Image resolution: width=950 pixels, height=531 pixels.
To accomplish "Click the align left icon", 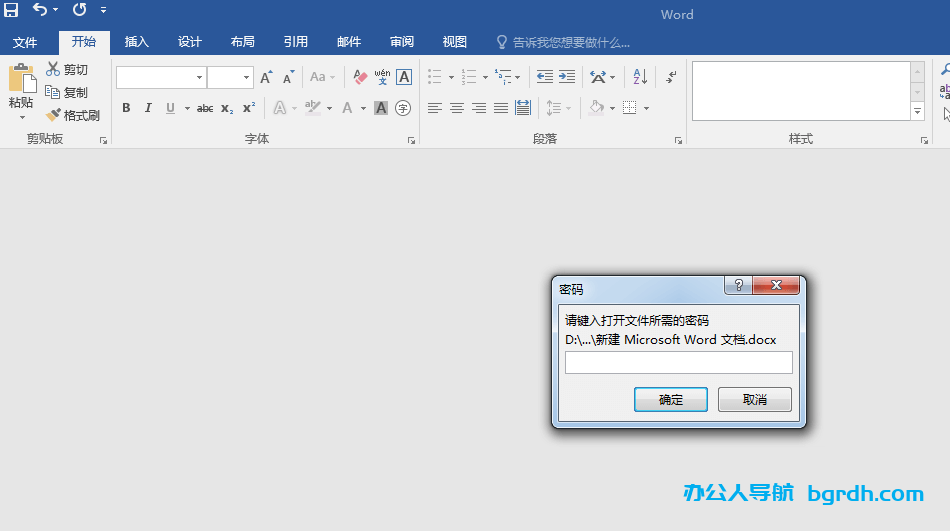I will [x=435, y=108].
